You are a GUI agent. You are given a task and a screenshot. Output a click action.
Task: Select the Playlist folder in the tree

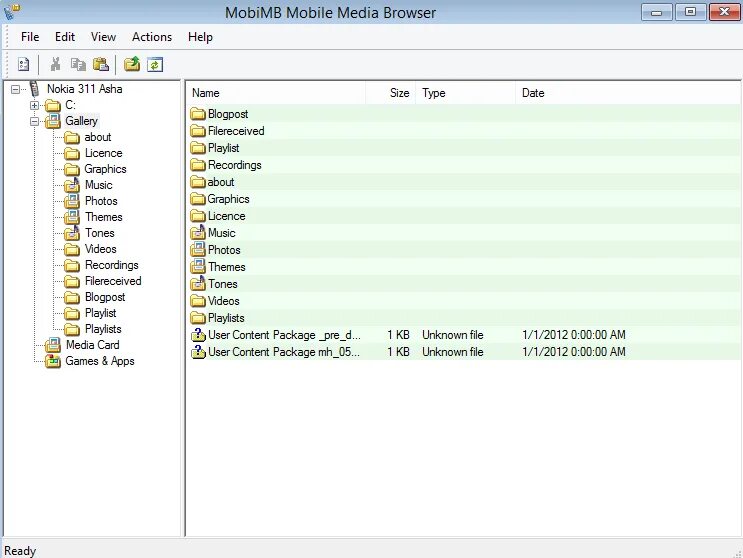[x=100, y=314]
